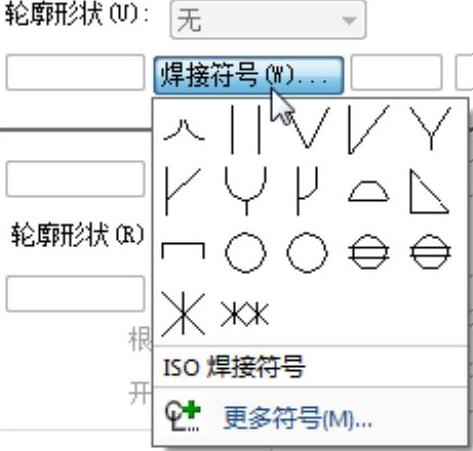The image size is (473, 451).
Task: Choose the half-dome backing run weld symbol
Action: pos(368,191)
